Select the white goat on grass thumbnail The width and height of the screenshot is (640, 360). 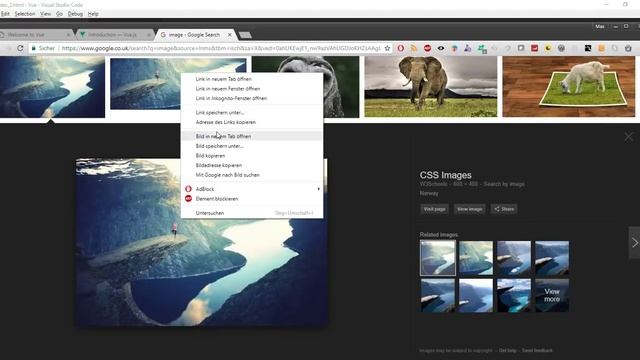(x=569, y=87)
